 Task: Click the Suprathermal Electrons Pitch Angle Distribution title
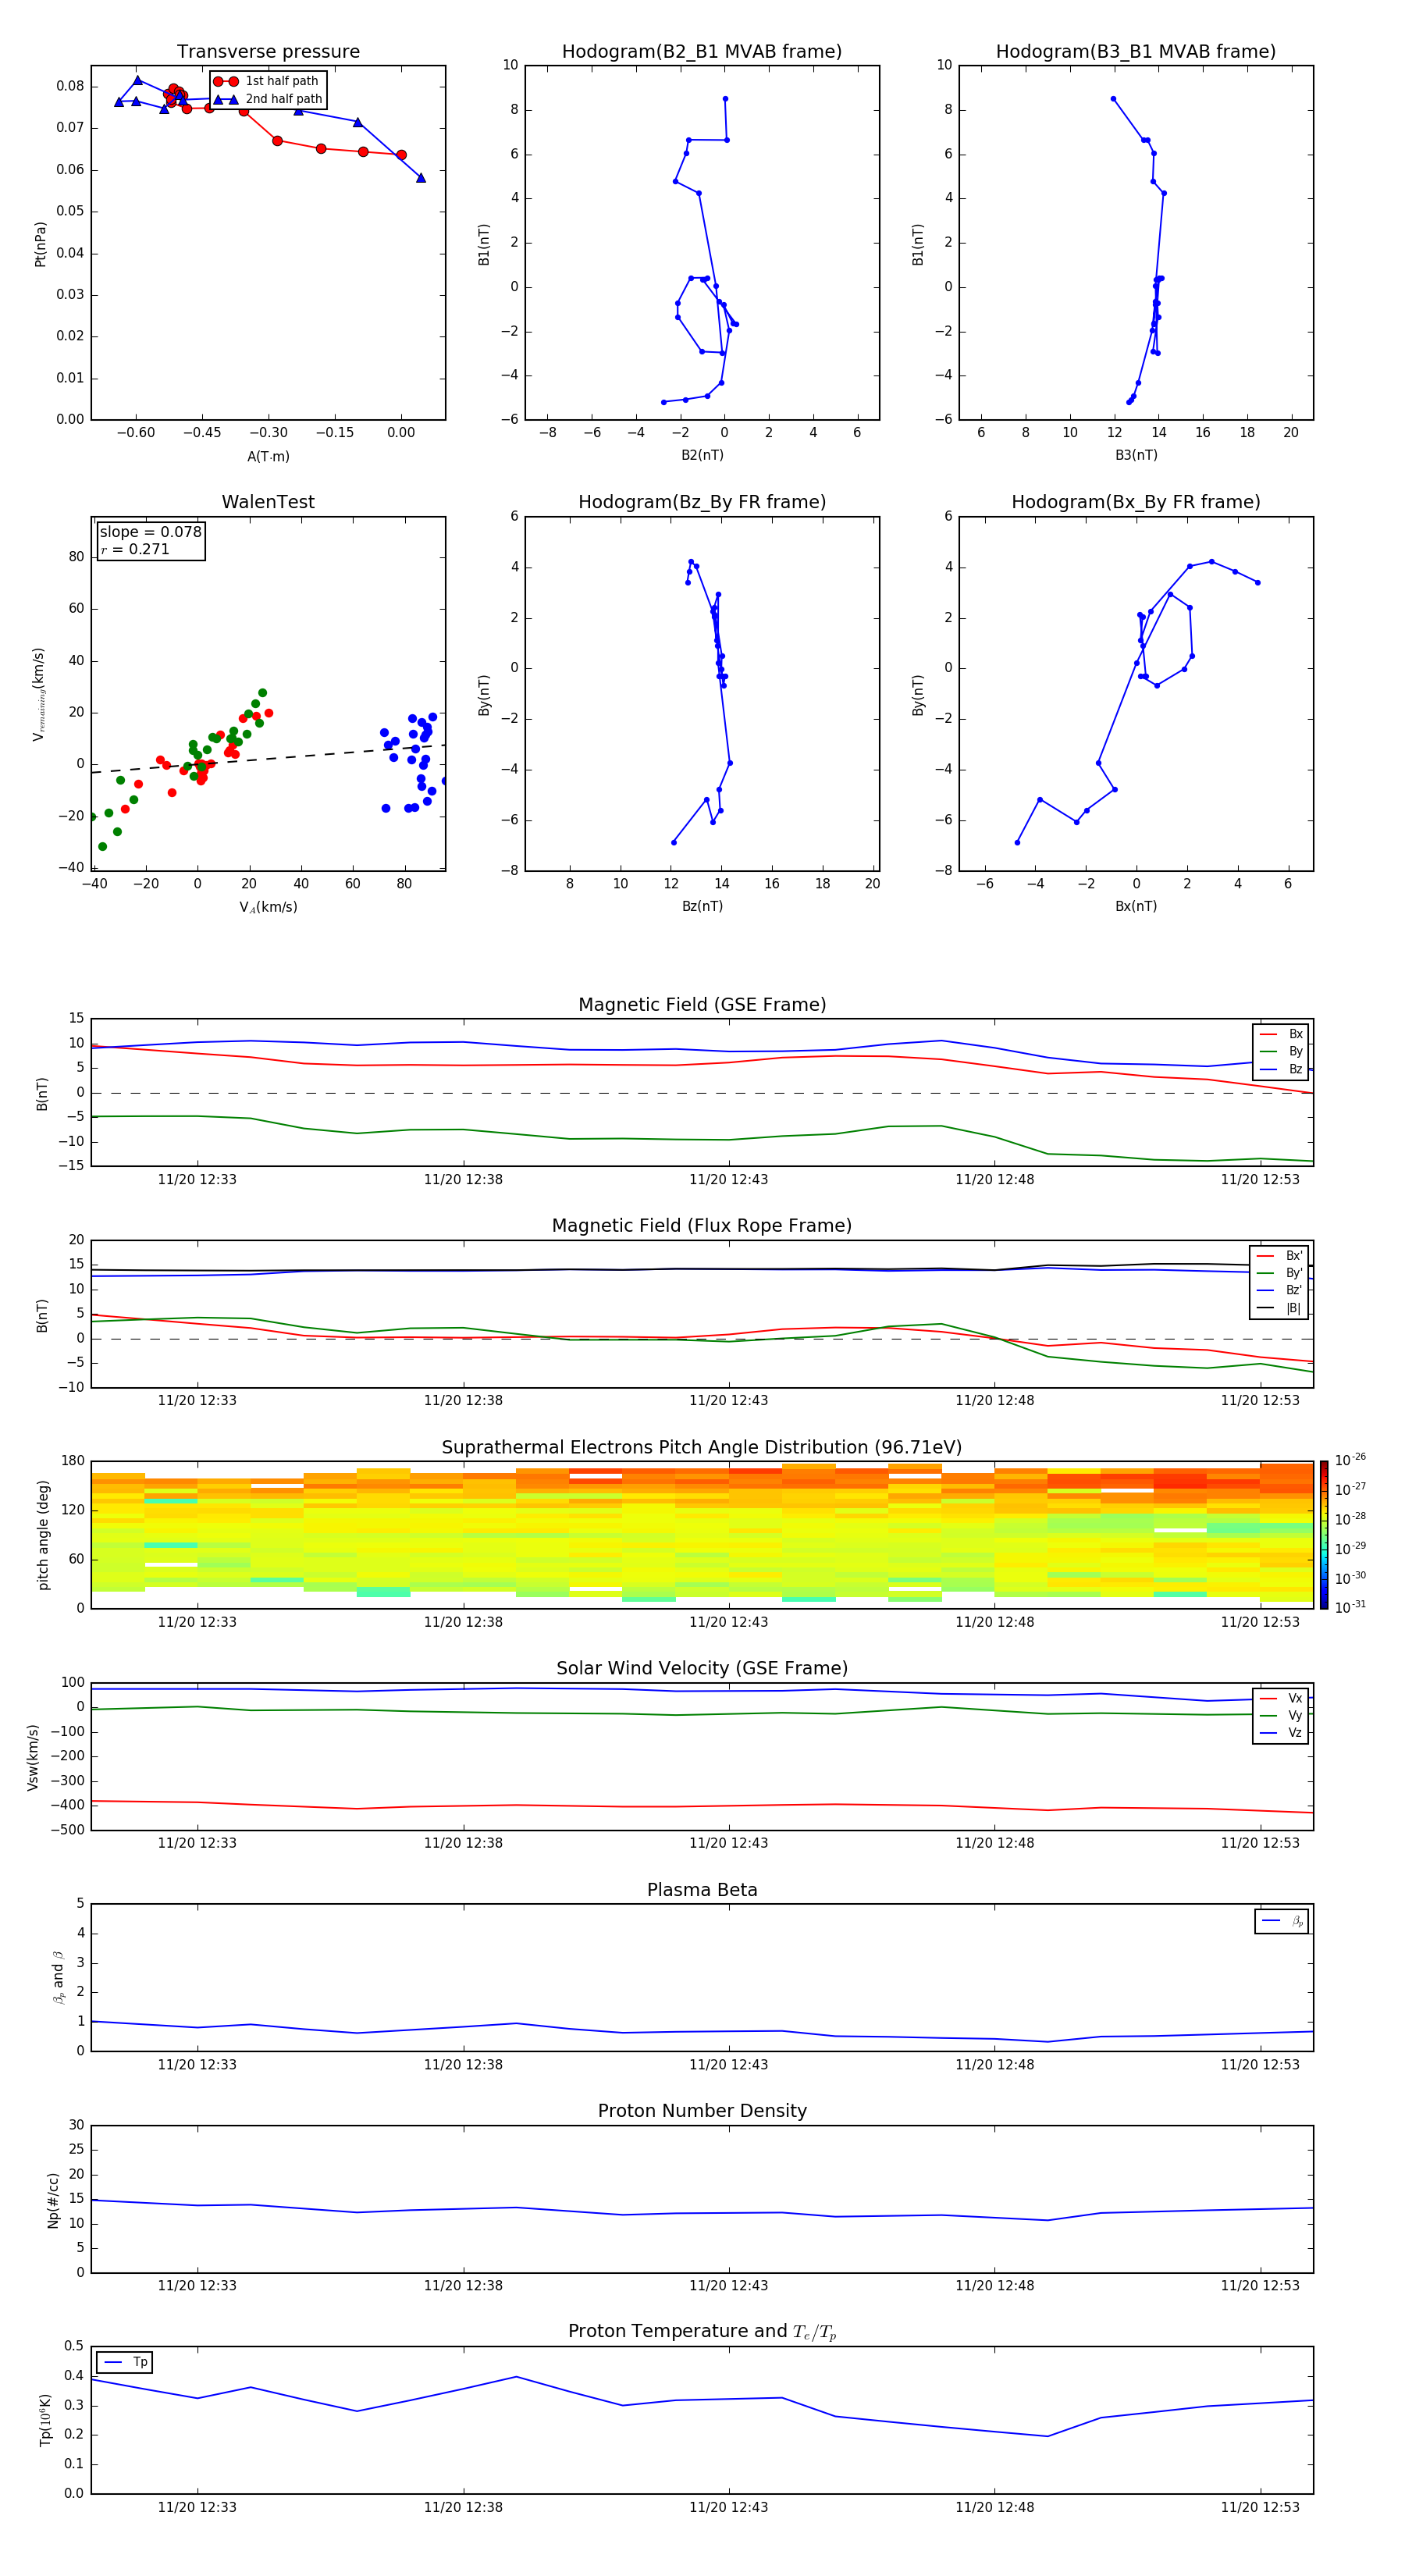(x=701, y=1447)
